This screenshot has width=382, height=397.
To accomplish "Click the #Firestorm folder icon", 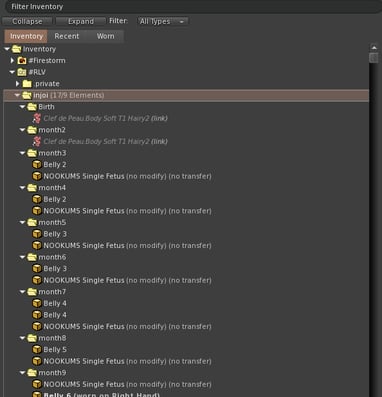I will tap(22, 61).
